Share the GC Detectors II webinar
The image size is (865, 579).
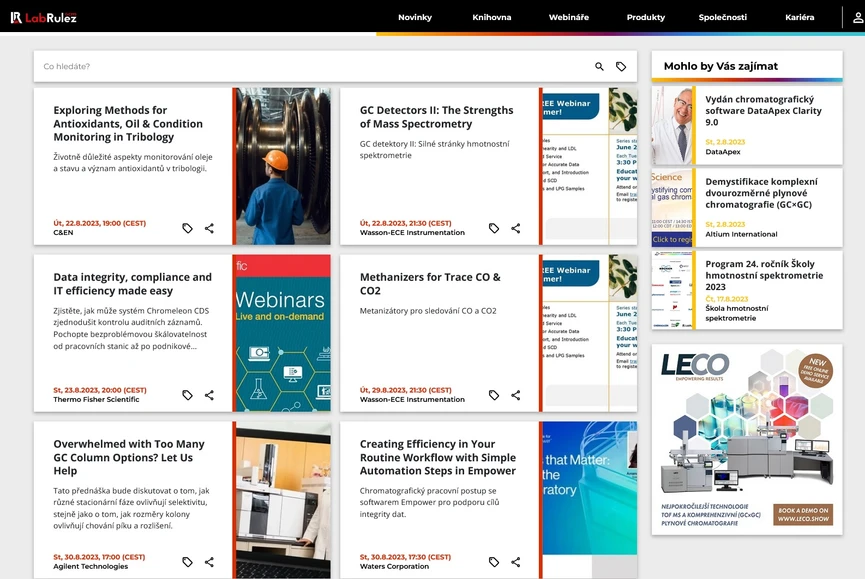click(x=516, y=228)
